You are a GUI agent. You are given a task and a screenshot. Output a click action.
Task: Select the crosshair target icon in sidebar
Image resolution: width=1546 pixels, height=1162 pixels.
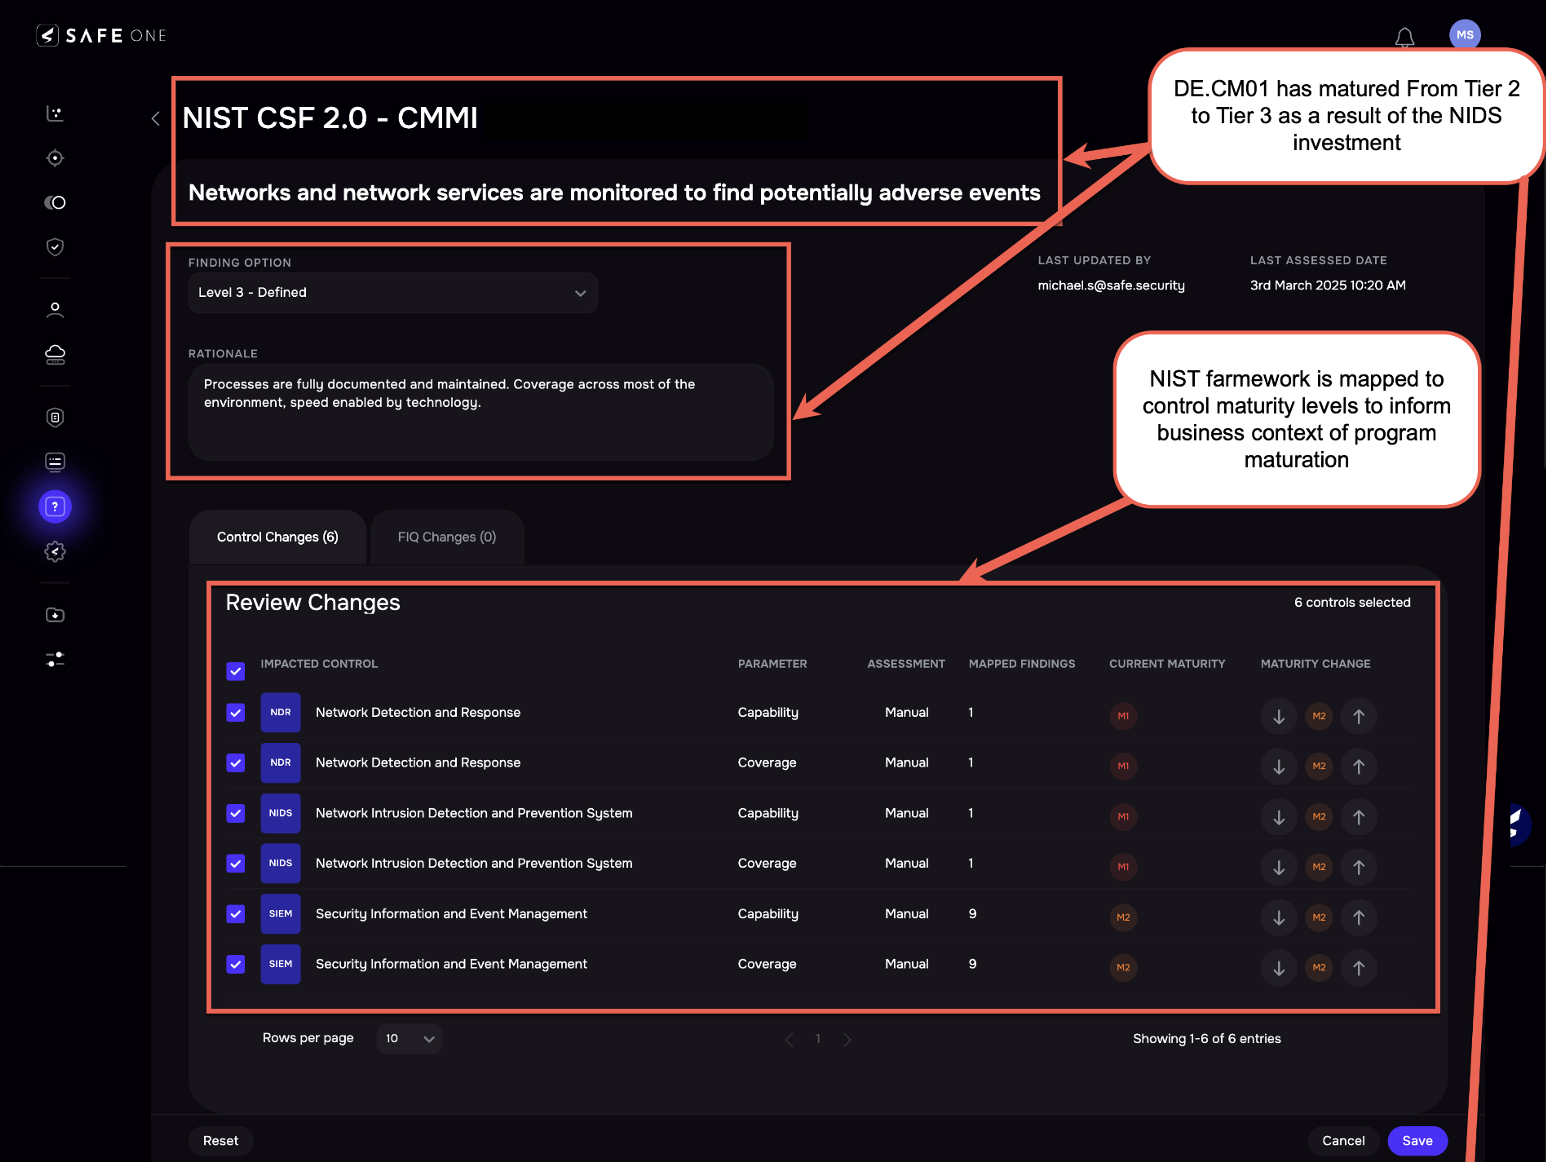[x=55, y=157]
